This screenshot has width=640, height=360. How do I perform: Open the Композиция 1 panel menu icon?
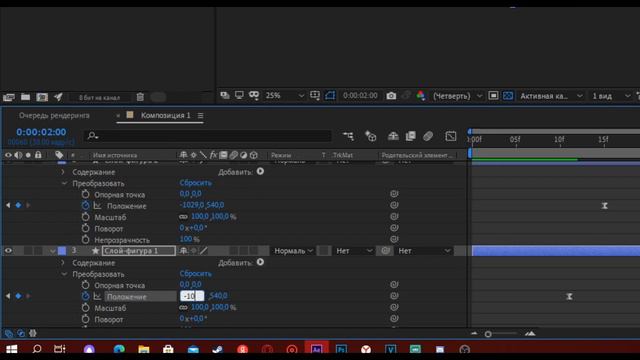tap(200, 116)
